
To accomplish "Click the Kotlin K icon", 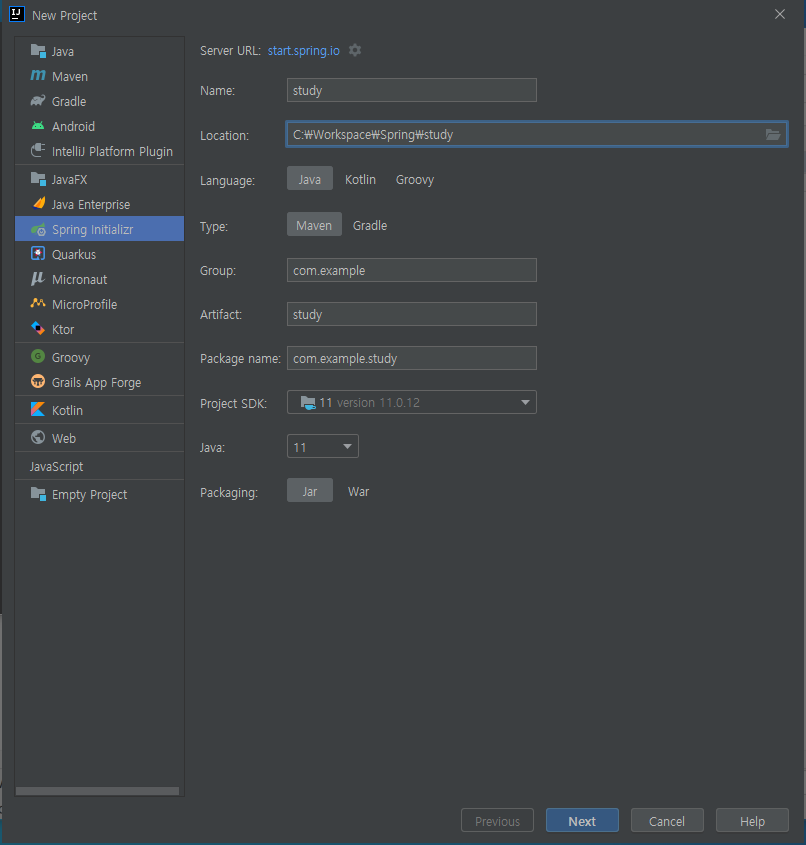I will (x=38, y=410).
